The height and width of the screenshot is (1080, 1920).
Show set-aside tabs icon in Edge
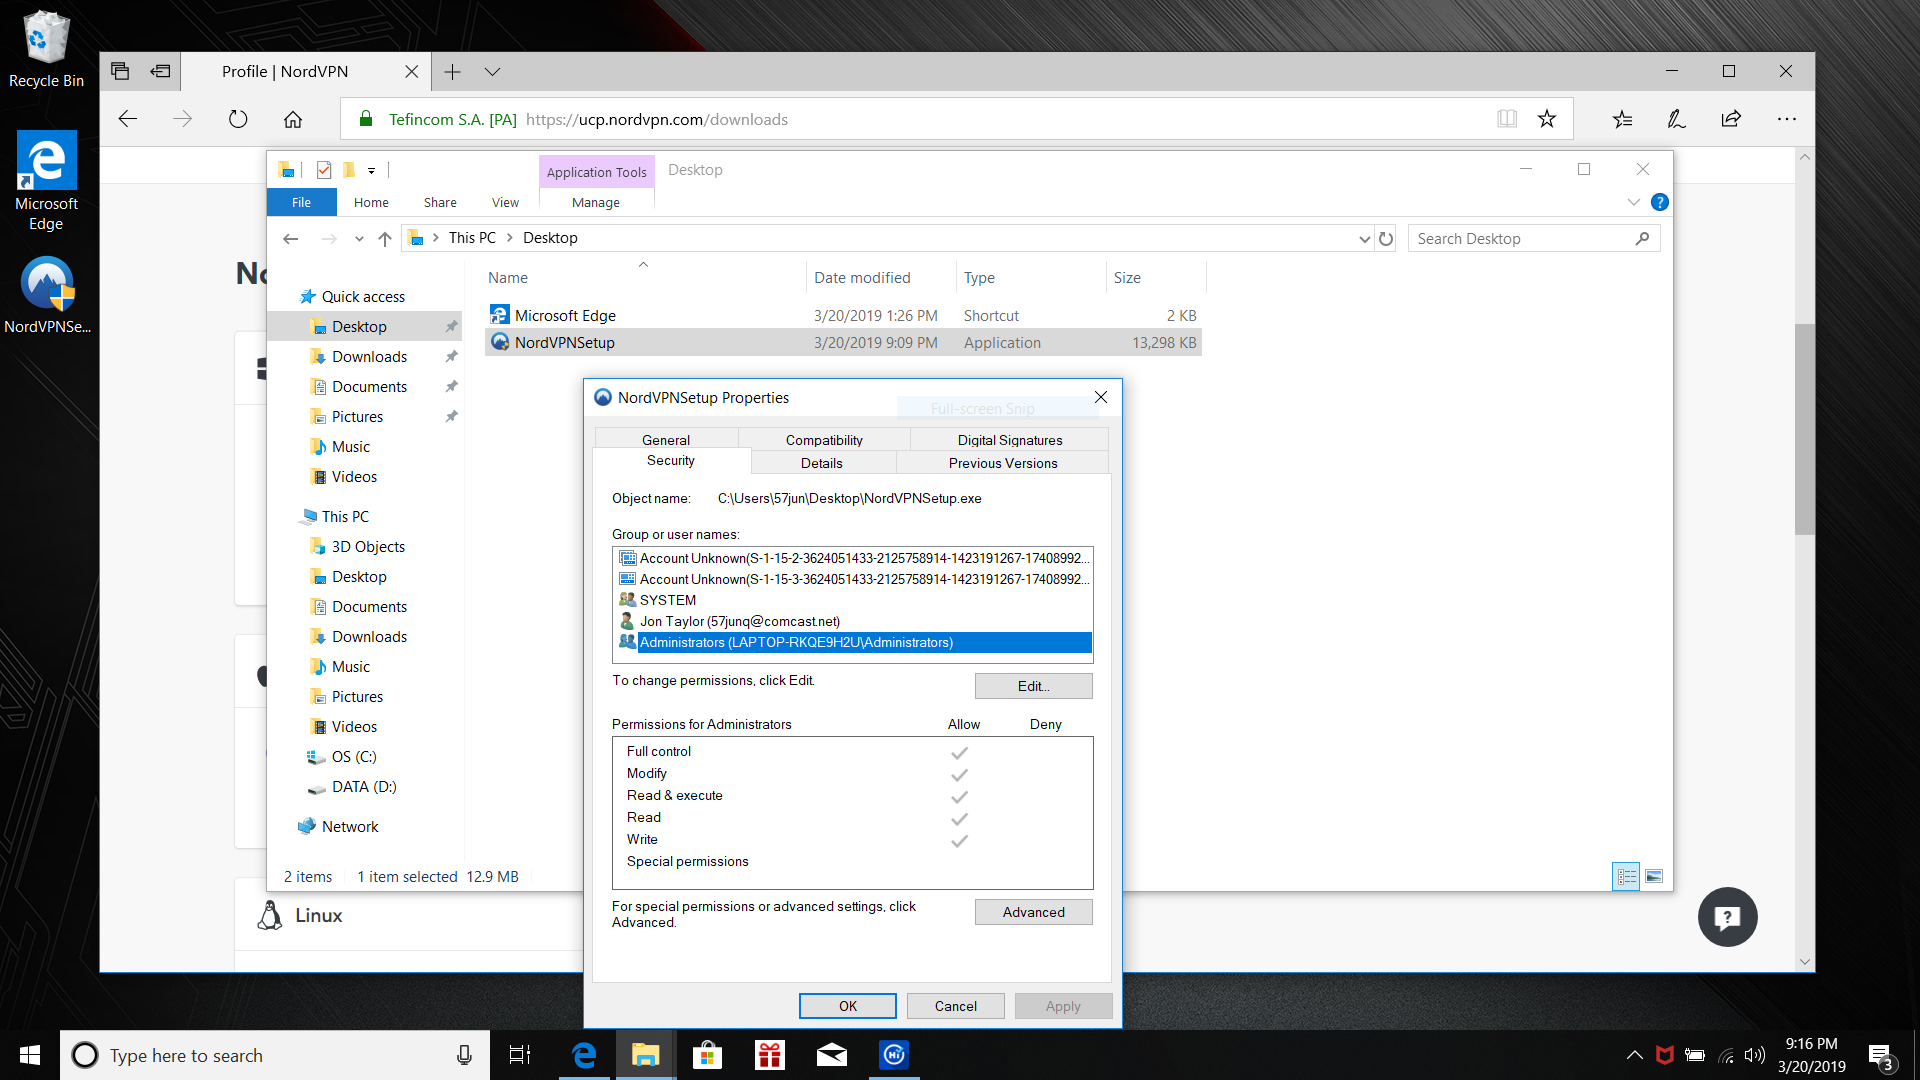pos(121,71)
